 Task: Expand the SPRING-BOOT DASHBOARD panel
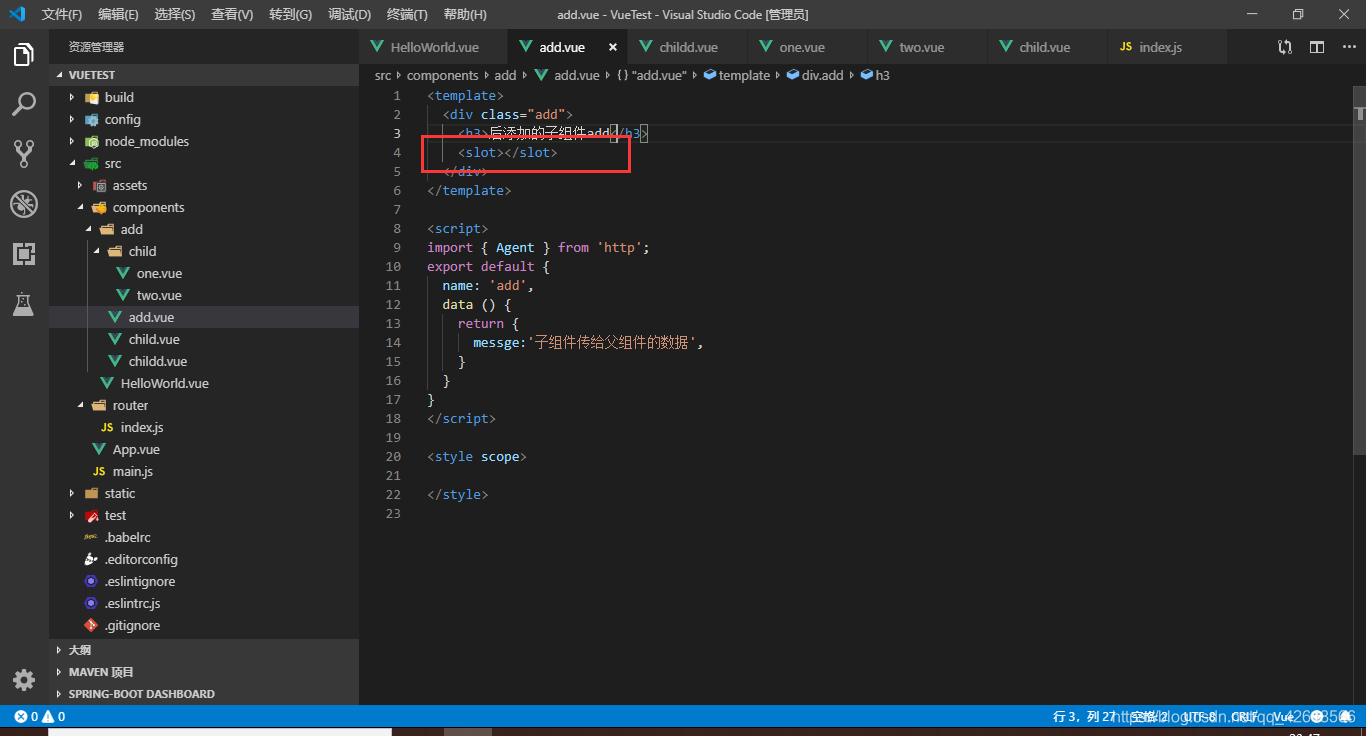(204, 694)
